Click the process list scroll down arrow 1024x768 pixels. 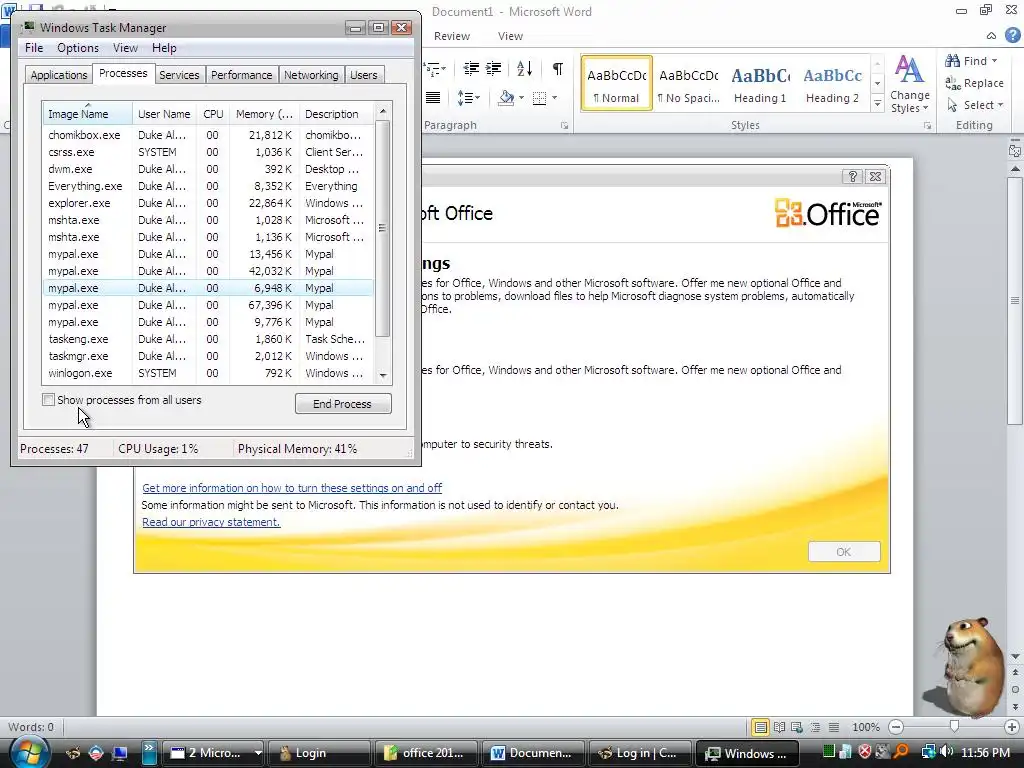click(383, 376)
